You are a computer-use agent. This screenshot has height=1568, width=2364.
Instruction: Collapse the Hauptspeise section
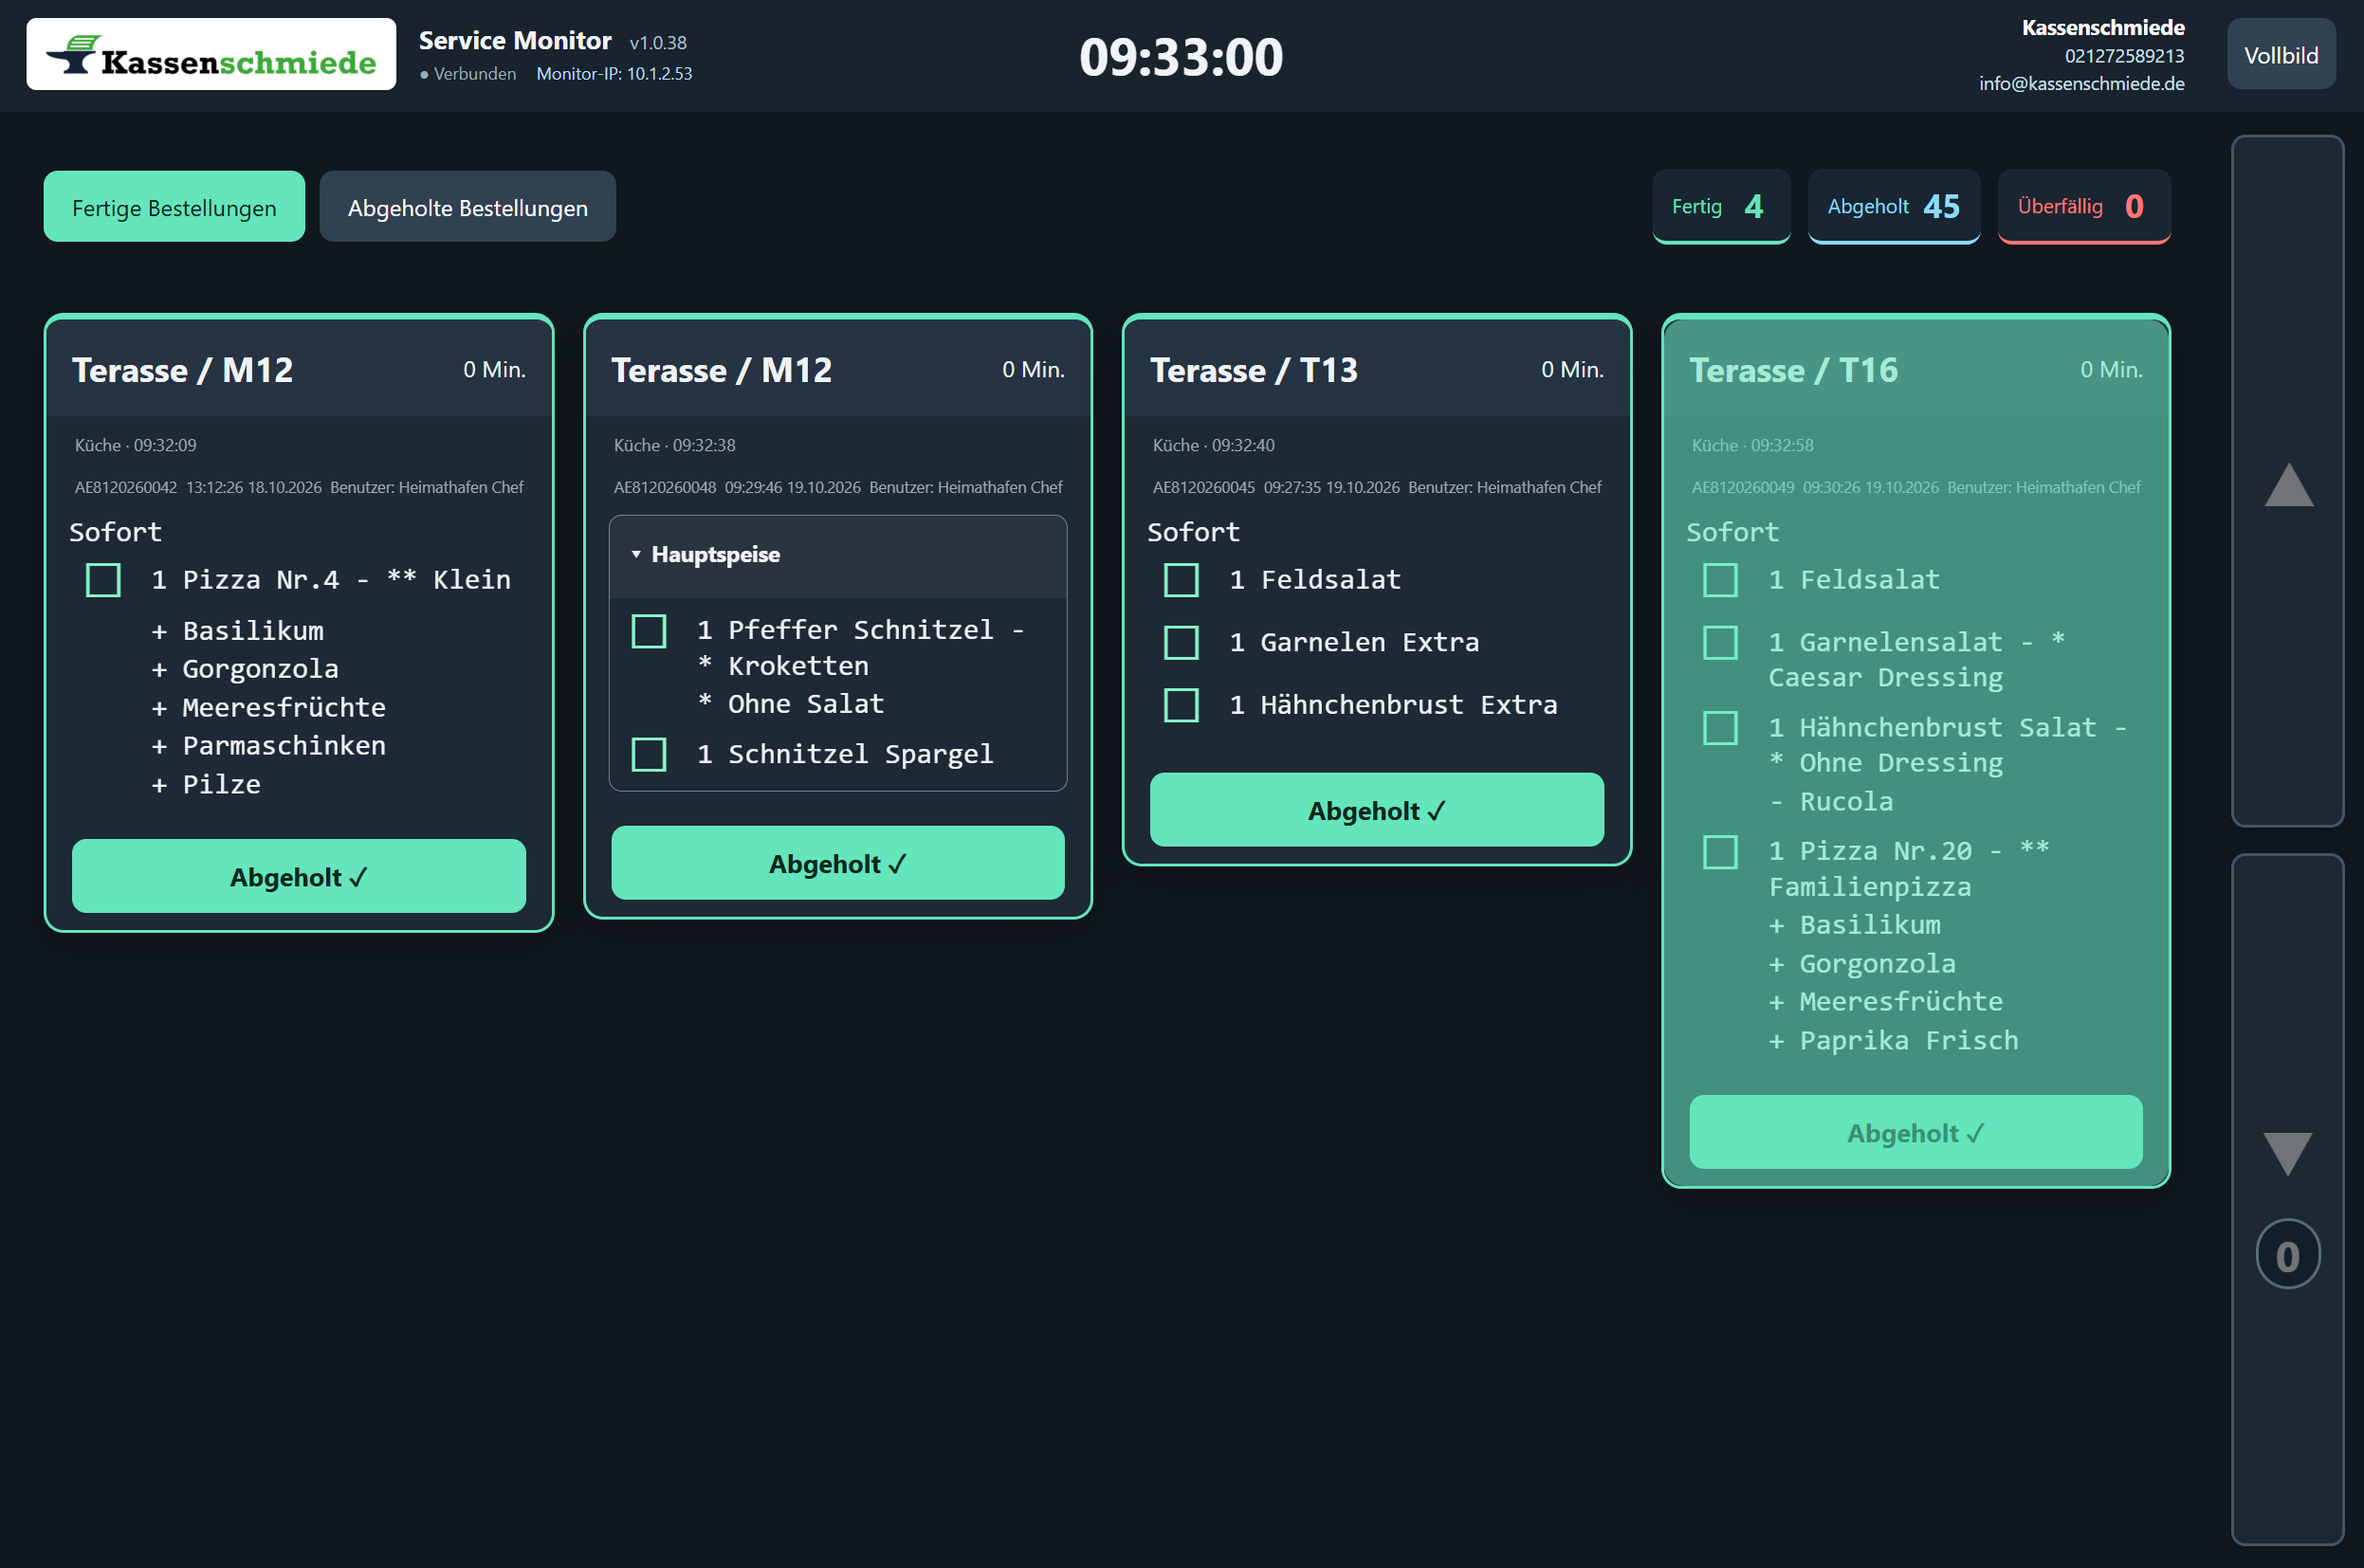[837, 555]
